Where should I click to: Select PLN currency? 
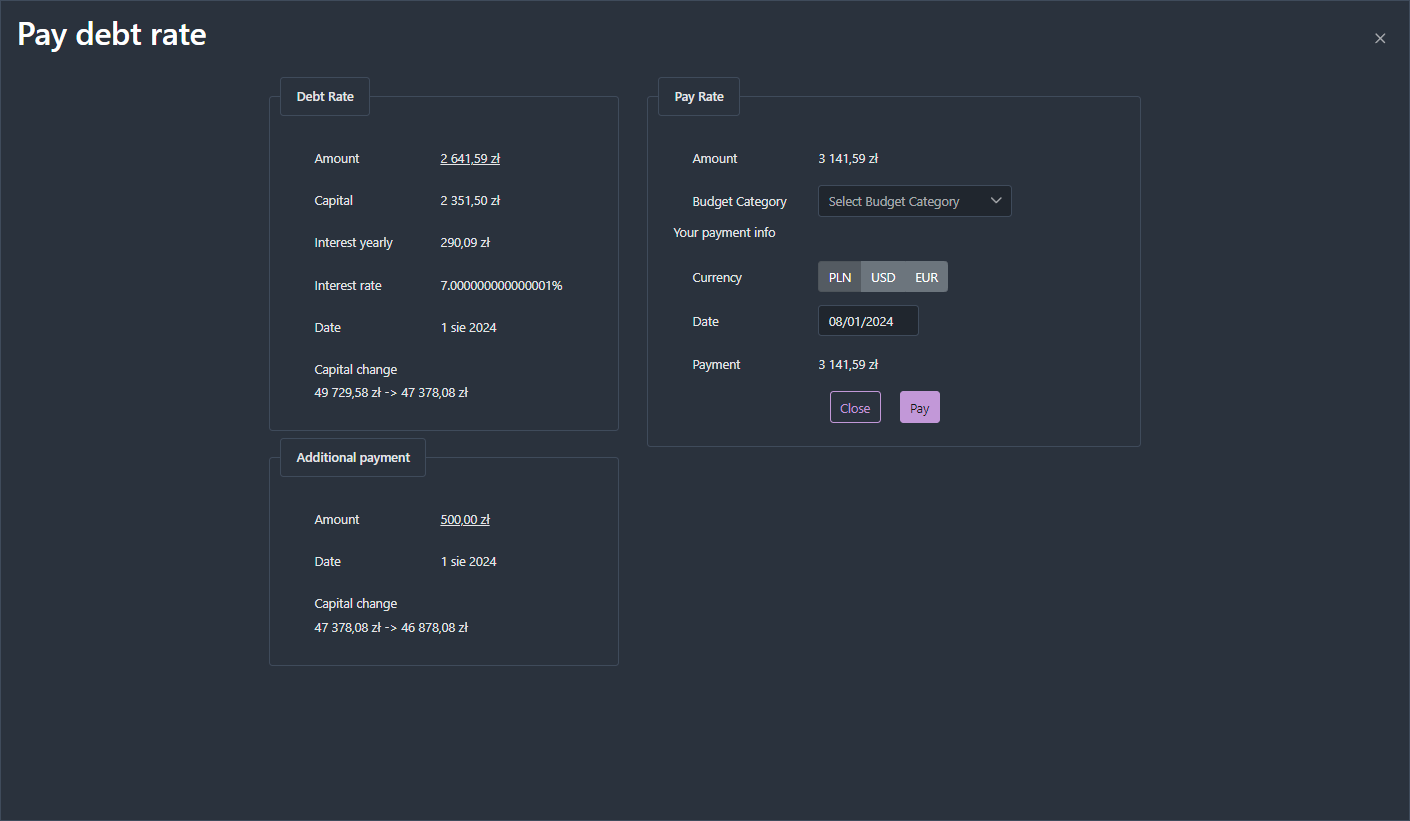tap(840, 277)
